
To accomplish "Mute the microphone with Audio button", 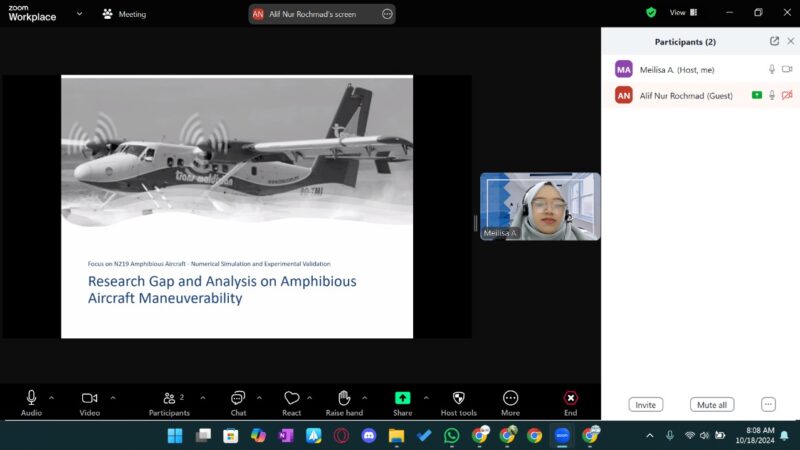I will pos(32,398).
